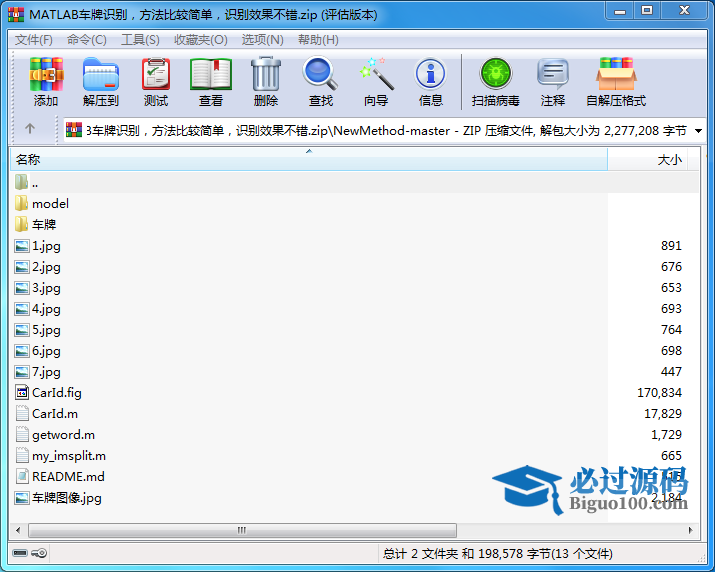Screen dimensions: 715x572
Task: Select the model folder icon
Action: [21, 203]
